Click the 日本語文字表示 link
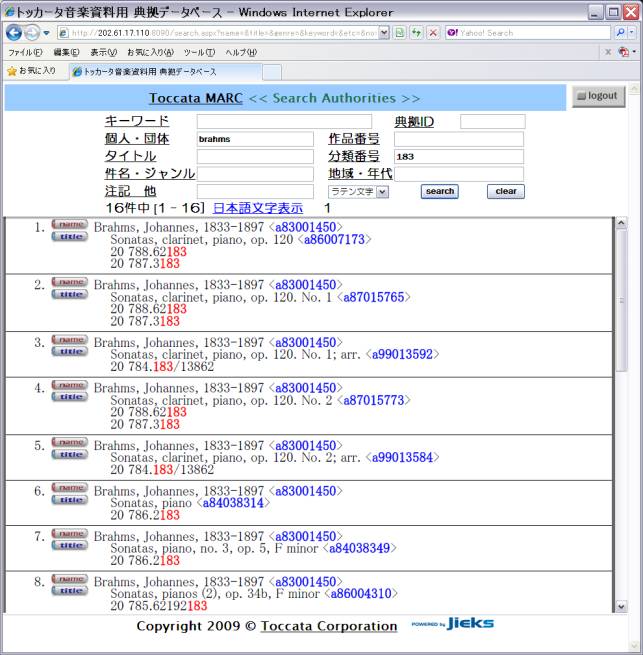 (x=258, y=208)
